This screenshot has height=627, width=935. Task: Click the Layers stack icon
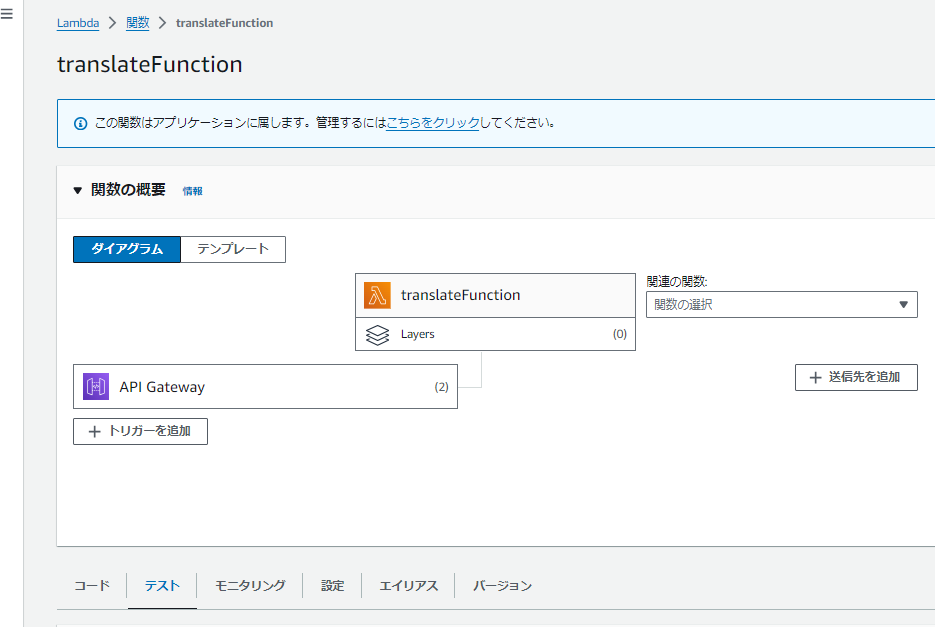pos(377,335)
